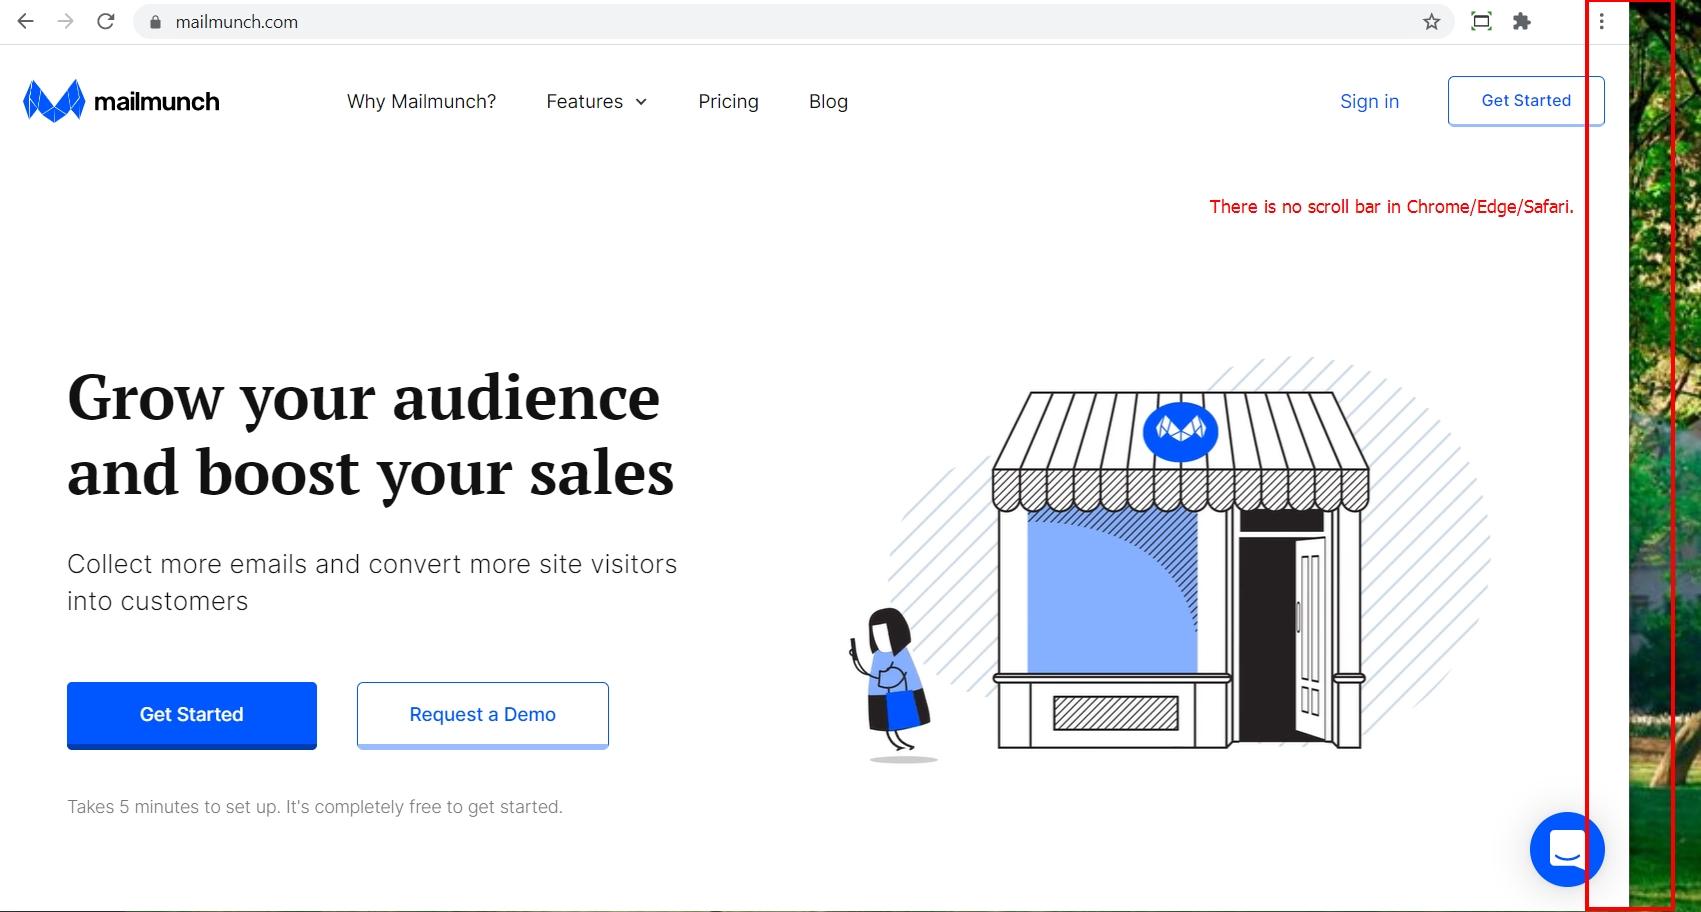
Task: Go to the Pricing page
Action: click(x=728, y=101)
